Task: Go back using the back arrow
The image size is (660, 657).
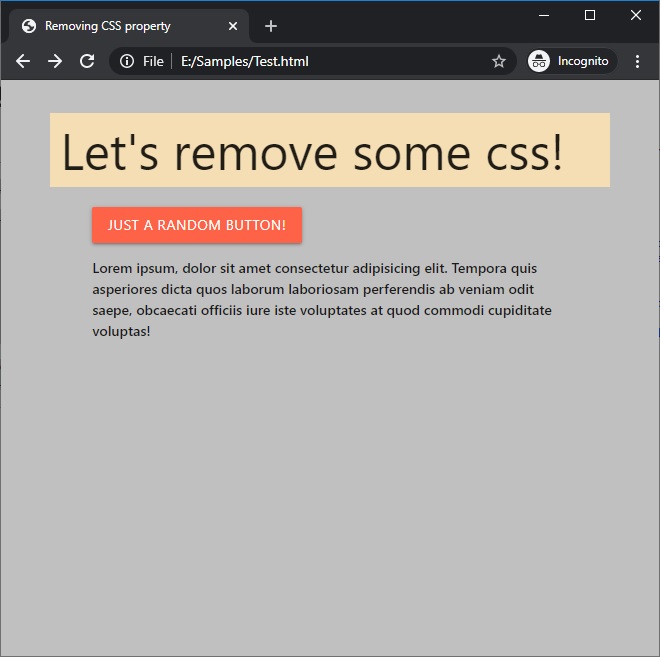Action: pos(23,61)
